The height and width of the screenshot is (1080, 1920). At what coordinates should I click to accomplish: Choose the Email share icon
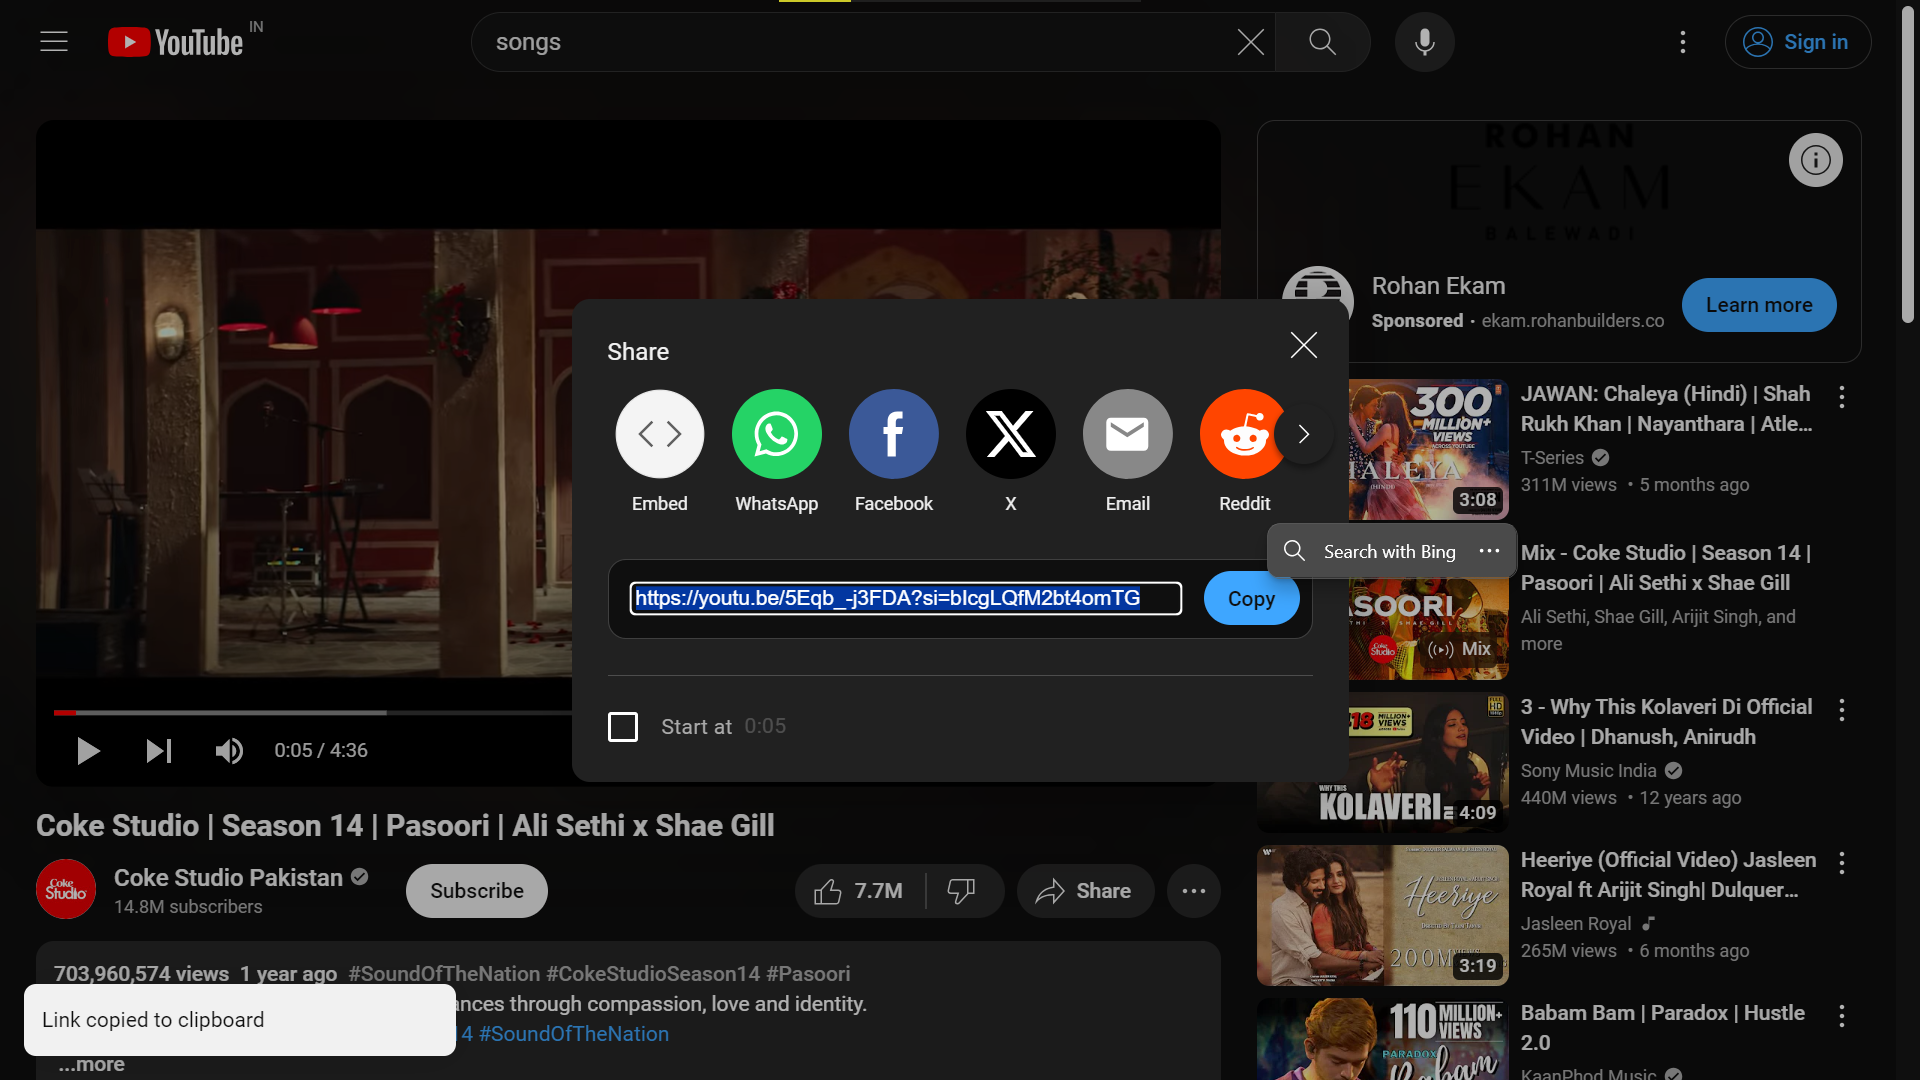tap(1127, 434)
